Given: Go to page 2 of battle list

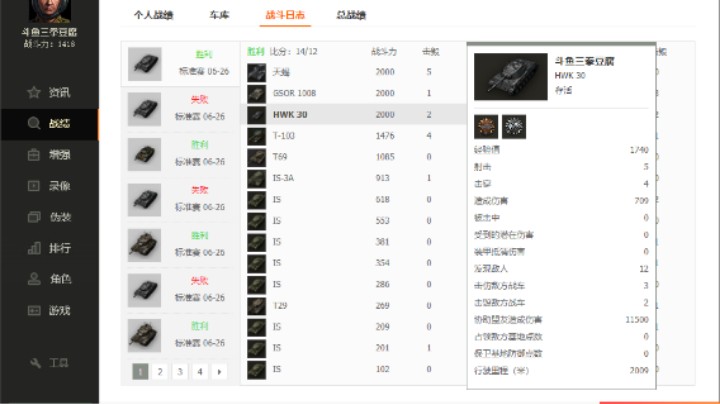Looking at the screenshot, I should 160,371.
